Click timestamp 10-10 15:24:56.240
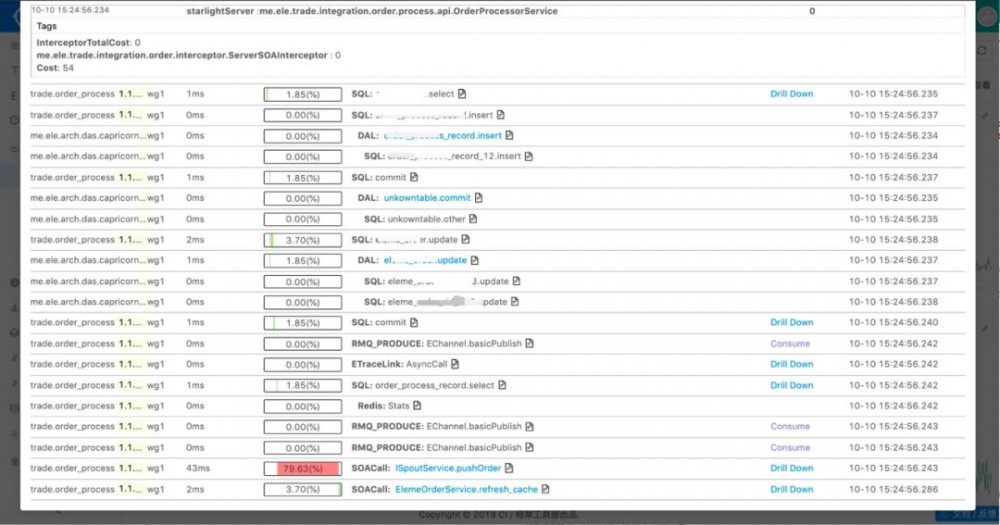Viewport: 1000px width, 525px height. (893, 322)
